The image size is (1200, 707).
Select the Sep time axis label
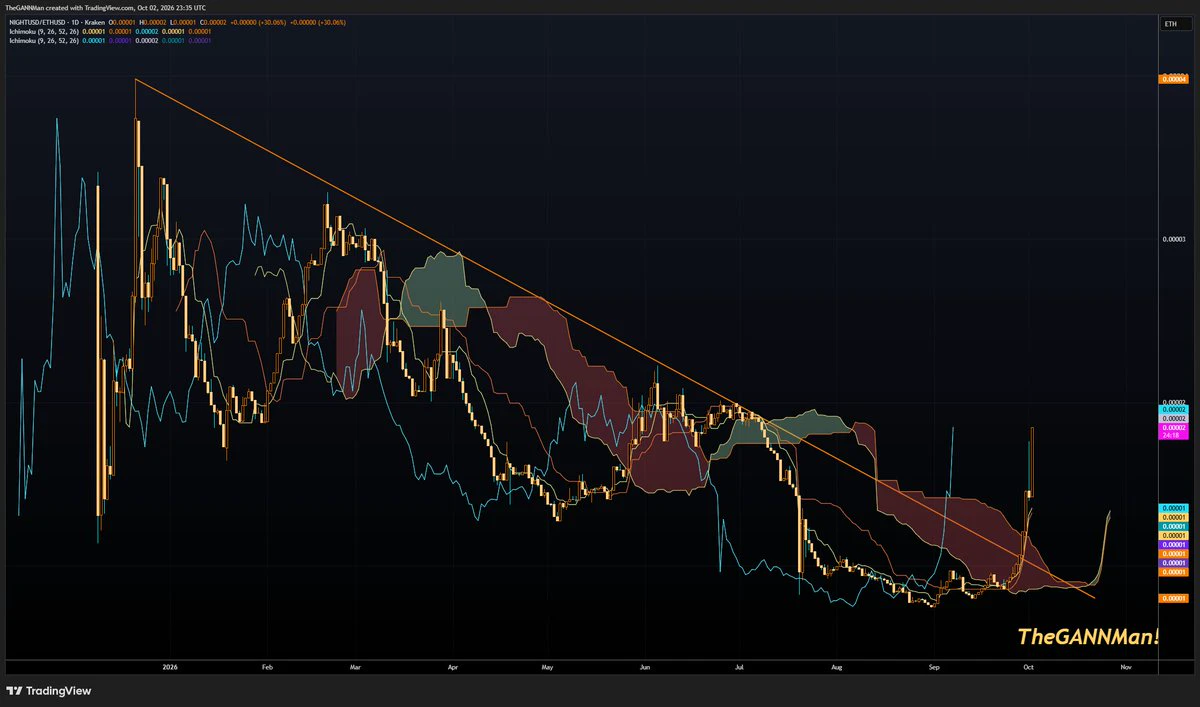coord(933,665)
